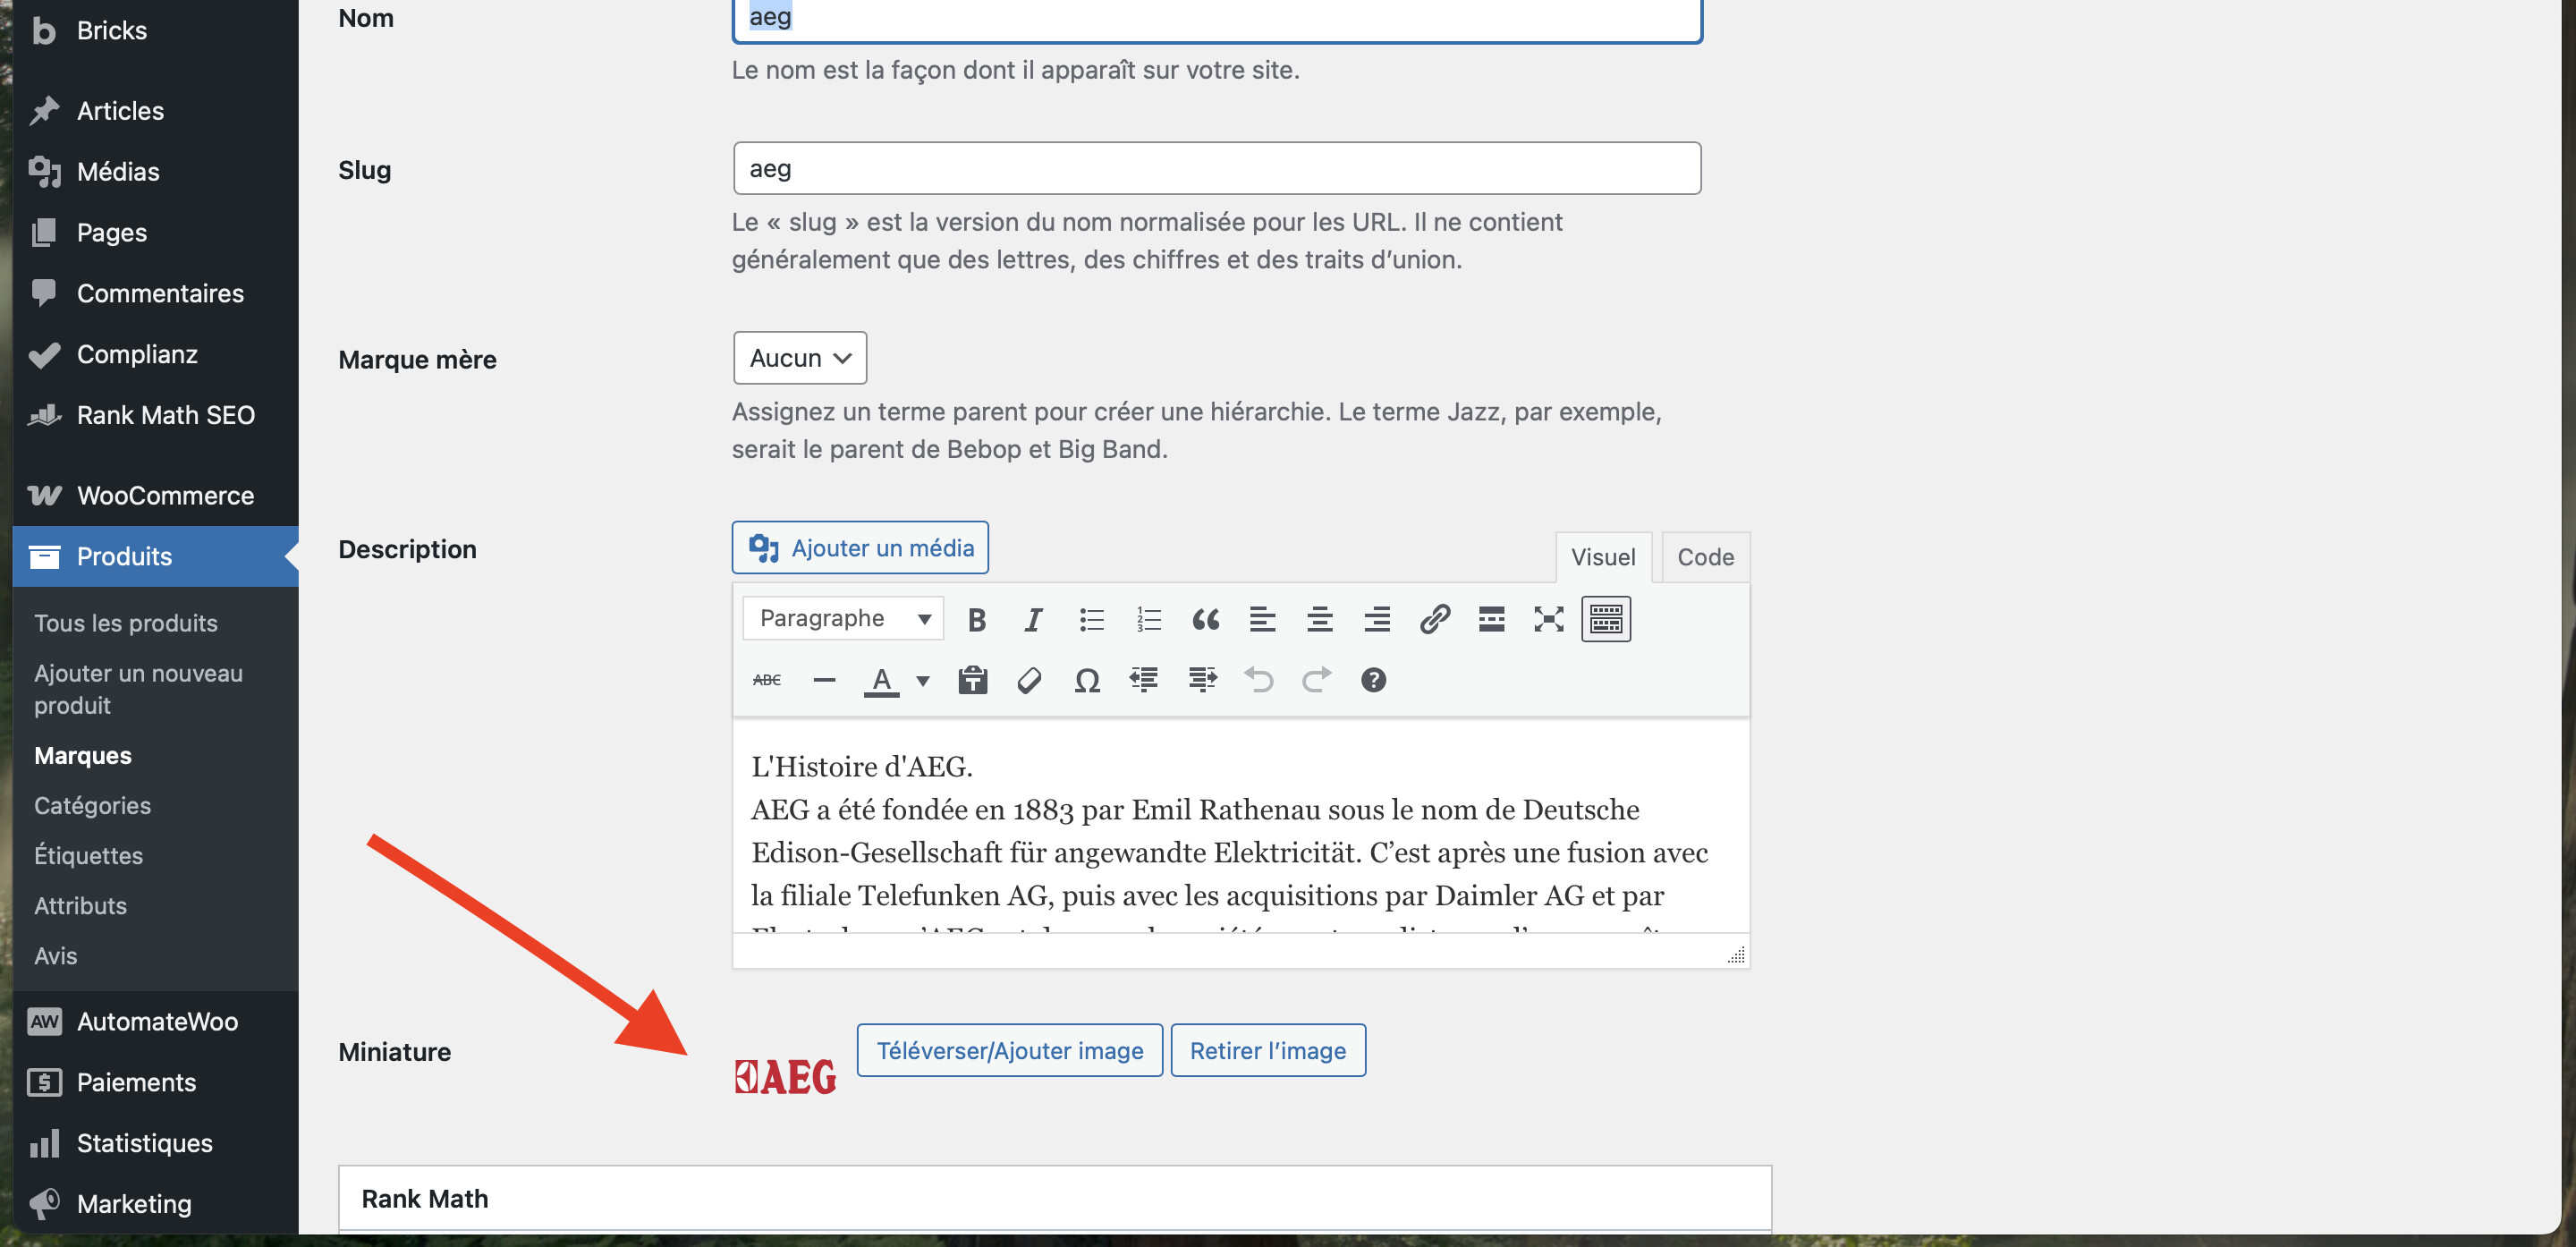Click into the Slug input field
The height and width of the screenshot is (1247, 2576).
pyautogui.click(x=1216, y=169)
